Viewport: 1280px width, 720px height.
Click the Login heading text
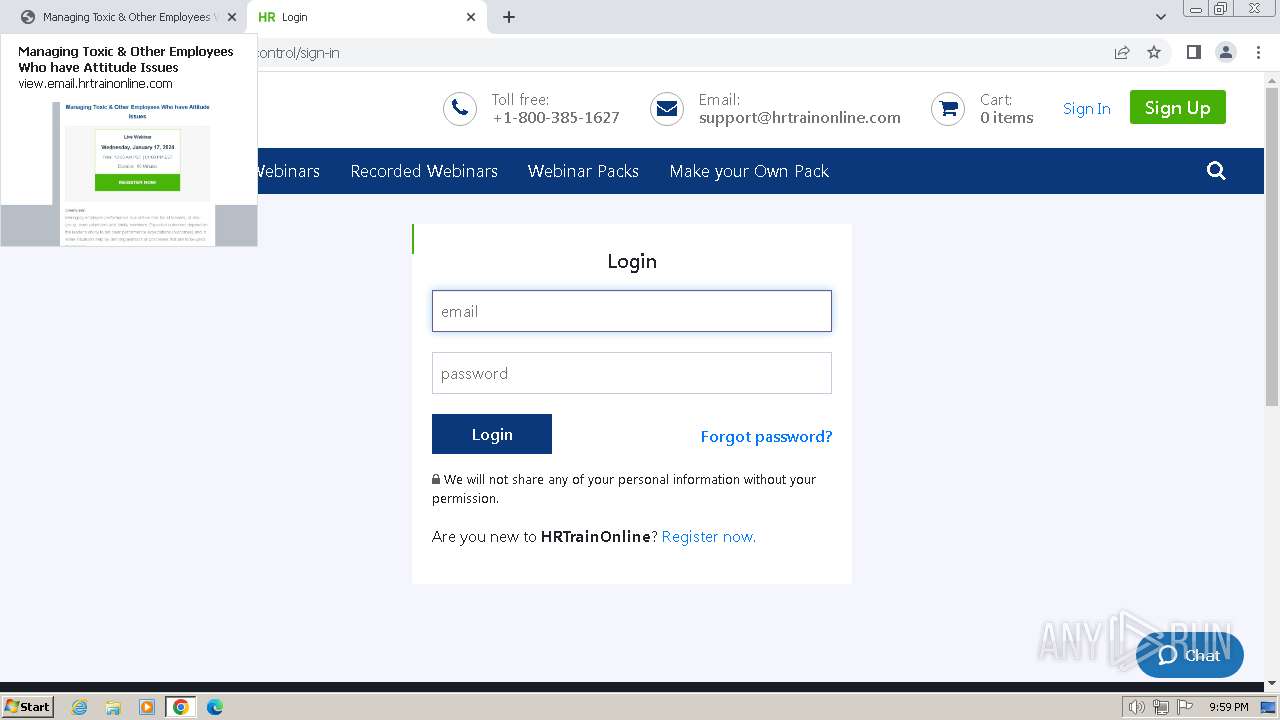pos(632,261)
